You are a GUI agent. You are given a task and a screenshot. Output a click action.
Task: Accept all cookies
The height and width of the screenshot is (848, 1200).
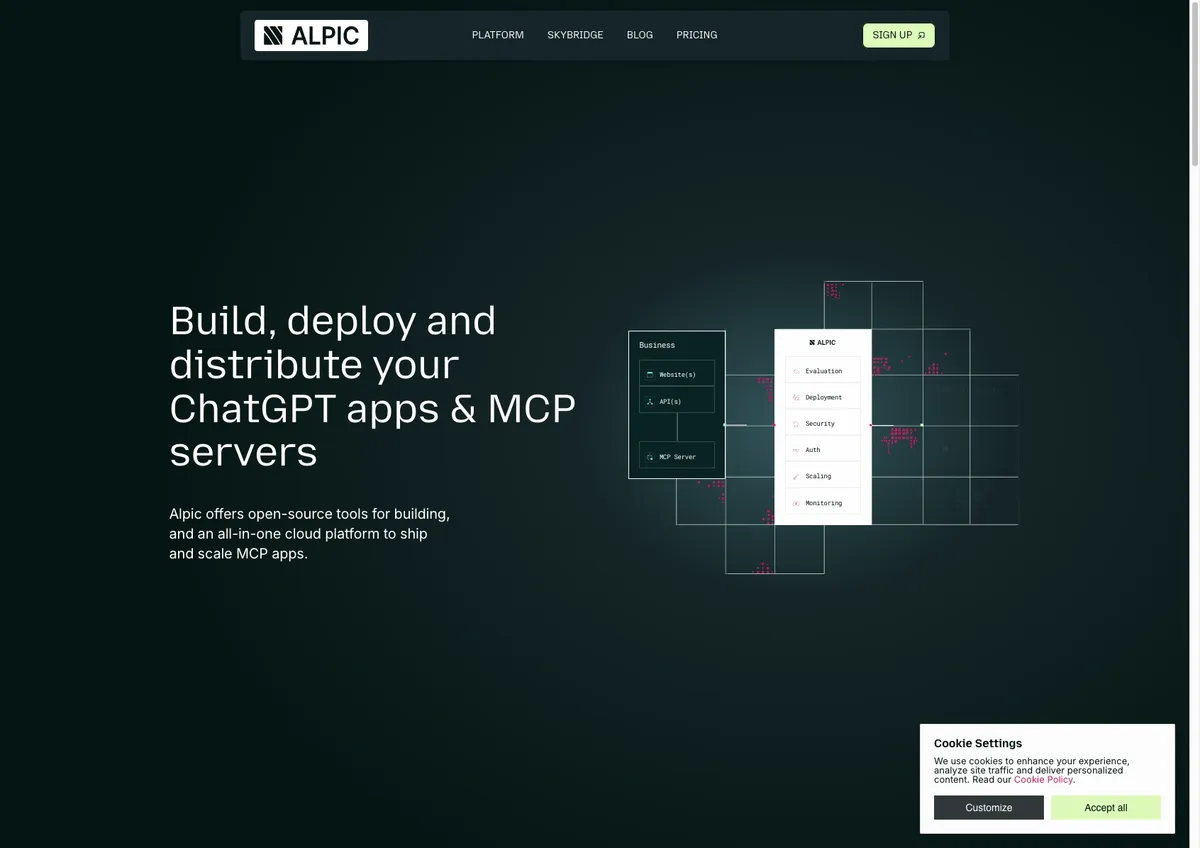[1106, 808]
